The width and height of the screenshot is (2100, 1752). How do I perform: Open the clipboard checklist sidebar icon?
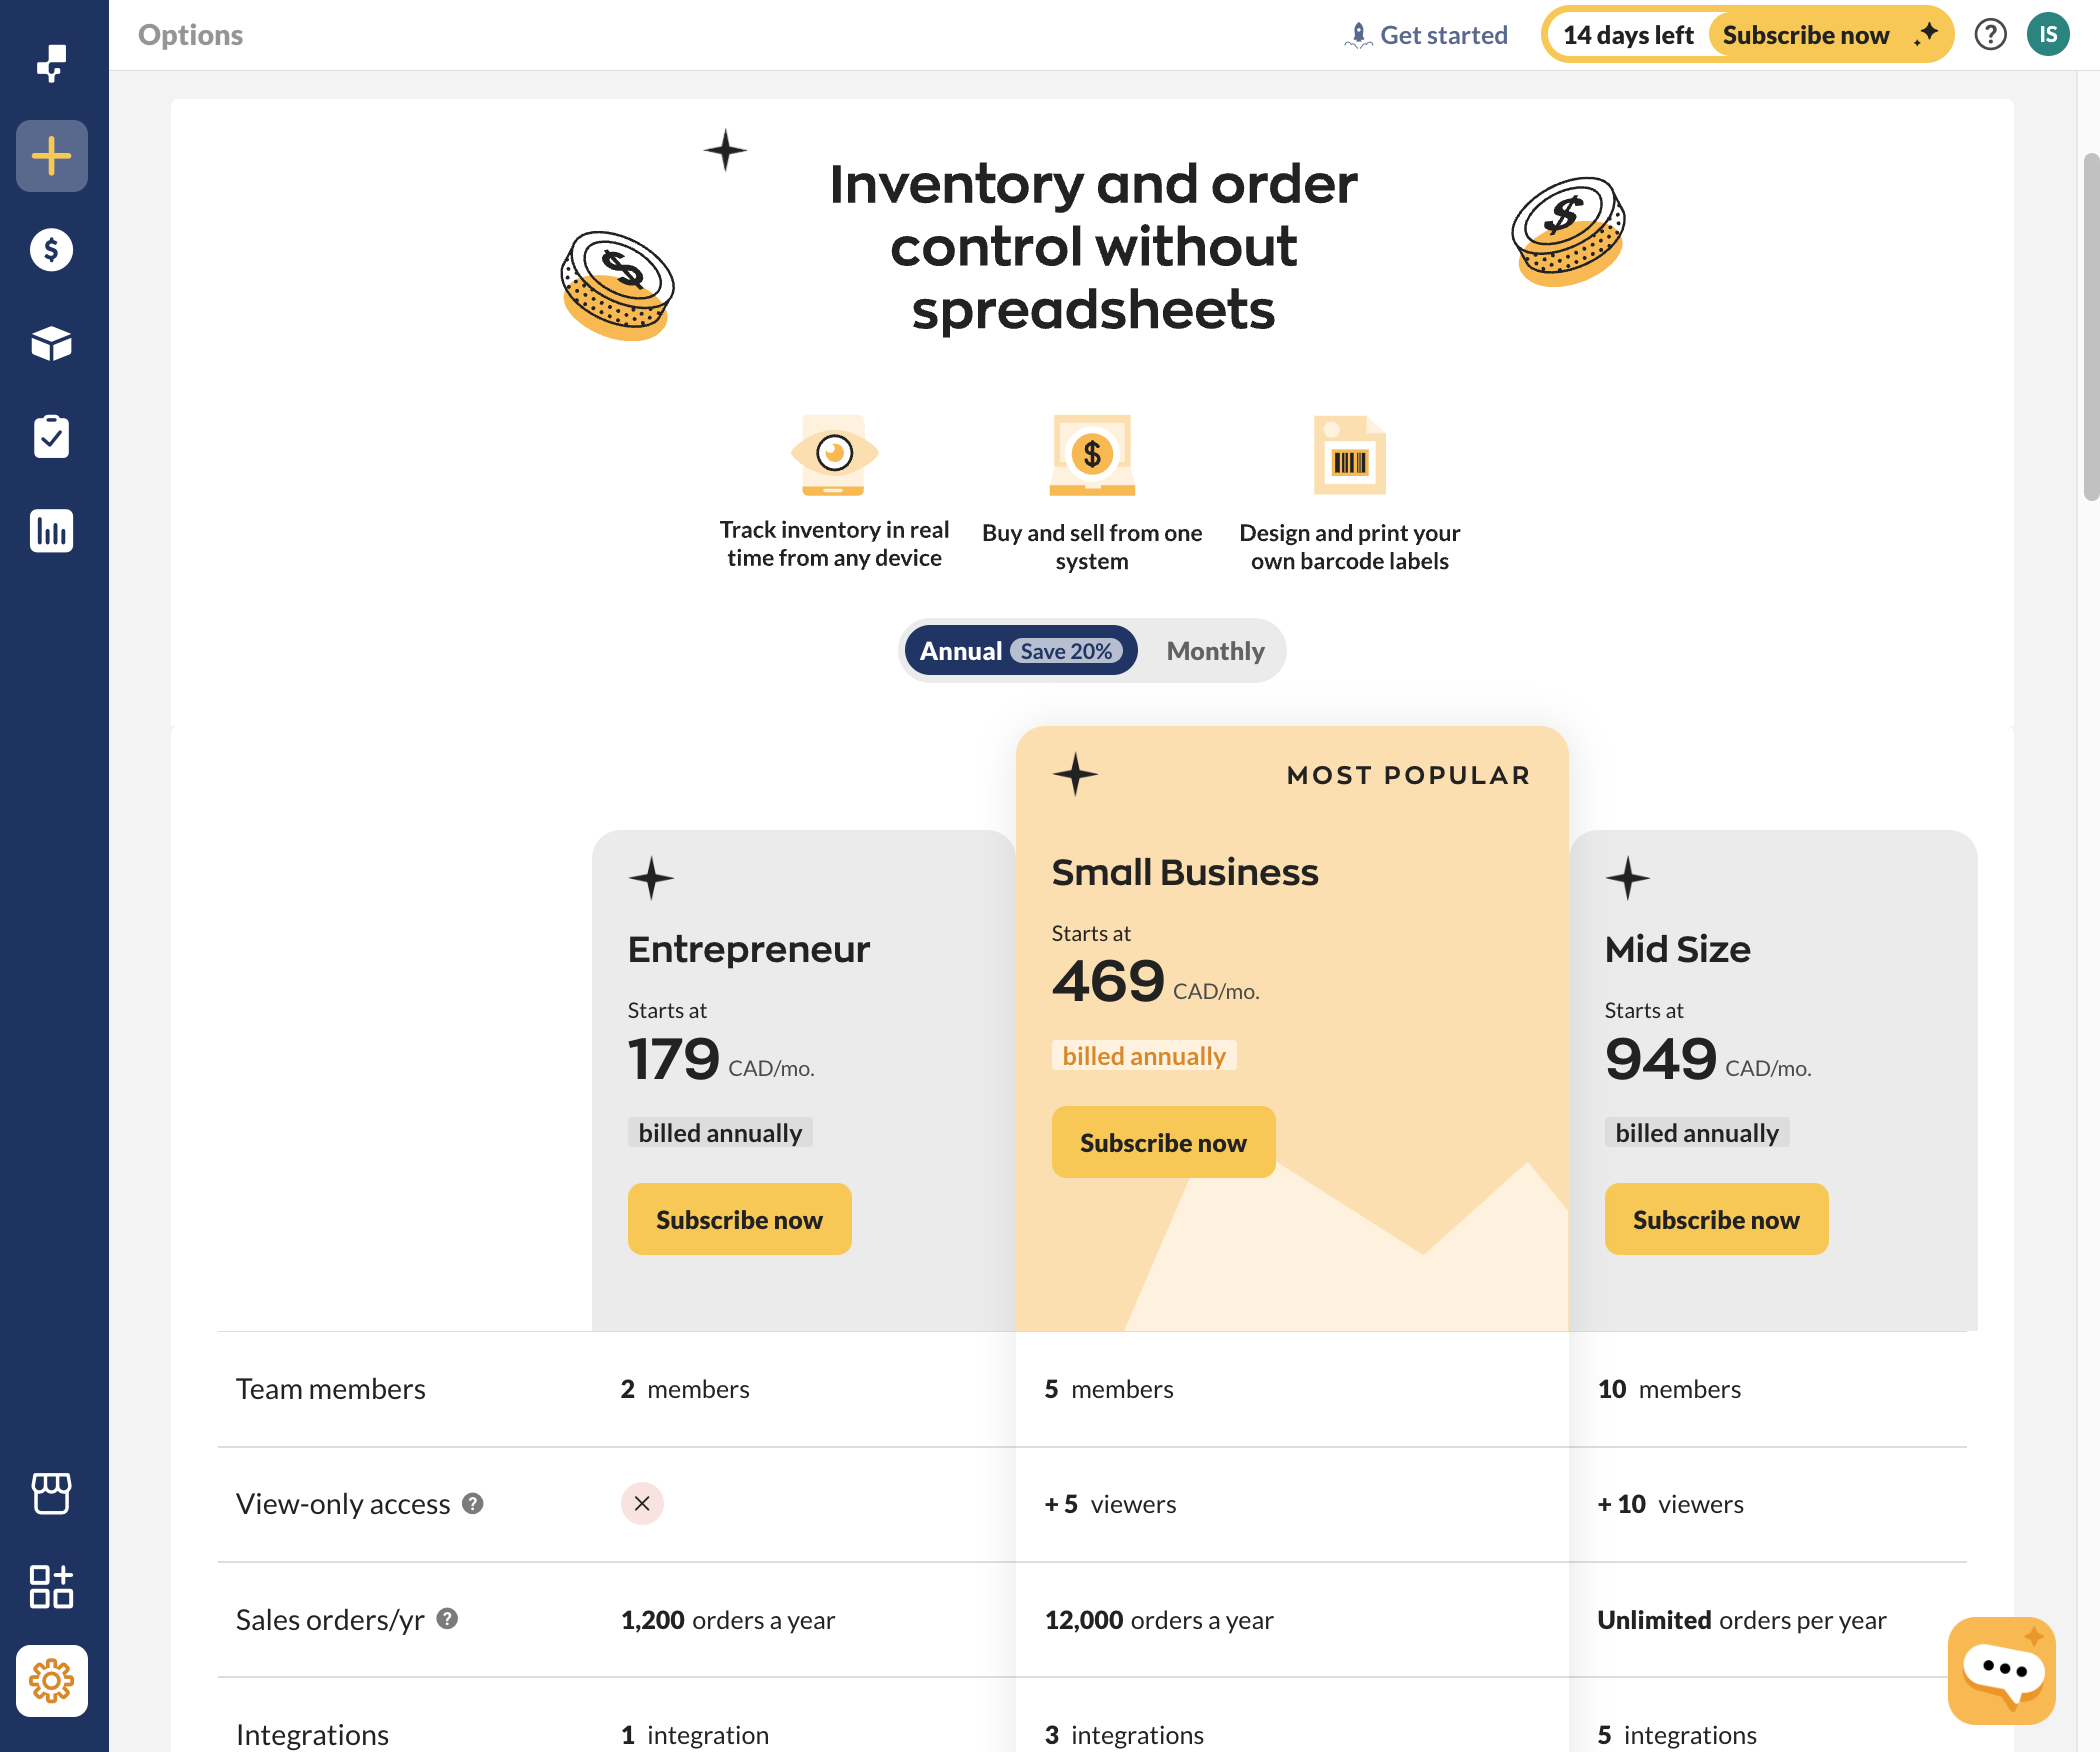pos(52,437)
